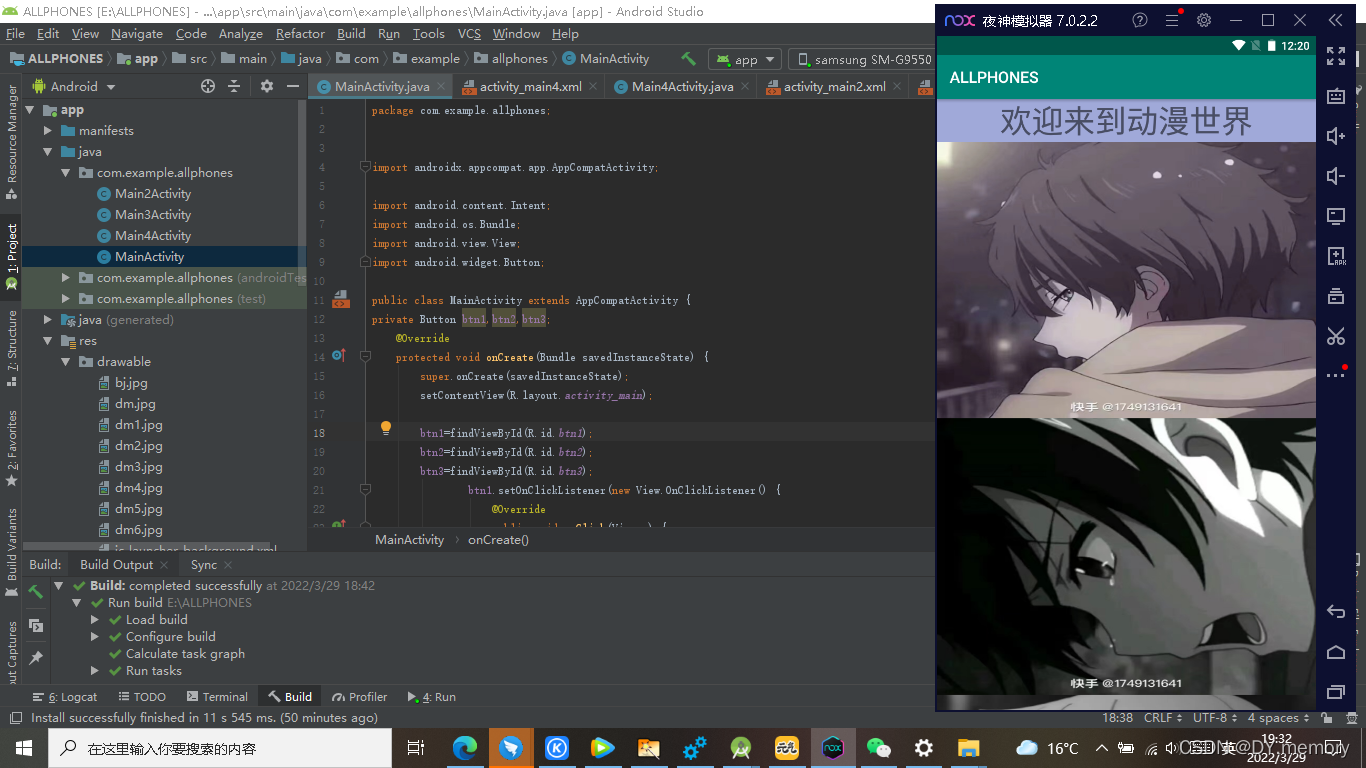Click the lightbulb intention icon on line 18
Viewport: 1366px width, 768px height.
pos(385,429)
